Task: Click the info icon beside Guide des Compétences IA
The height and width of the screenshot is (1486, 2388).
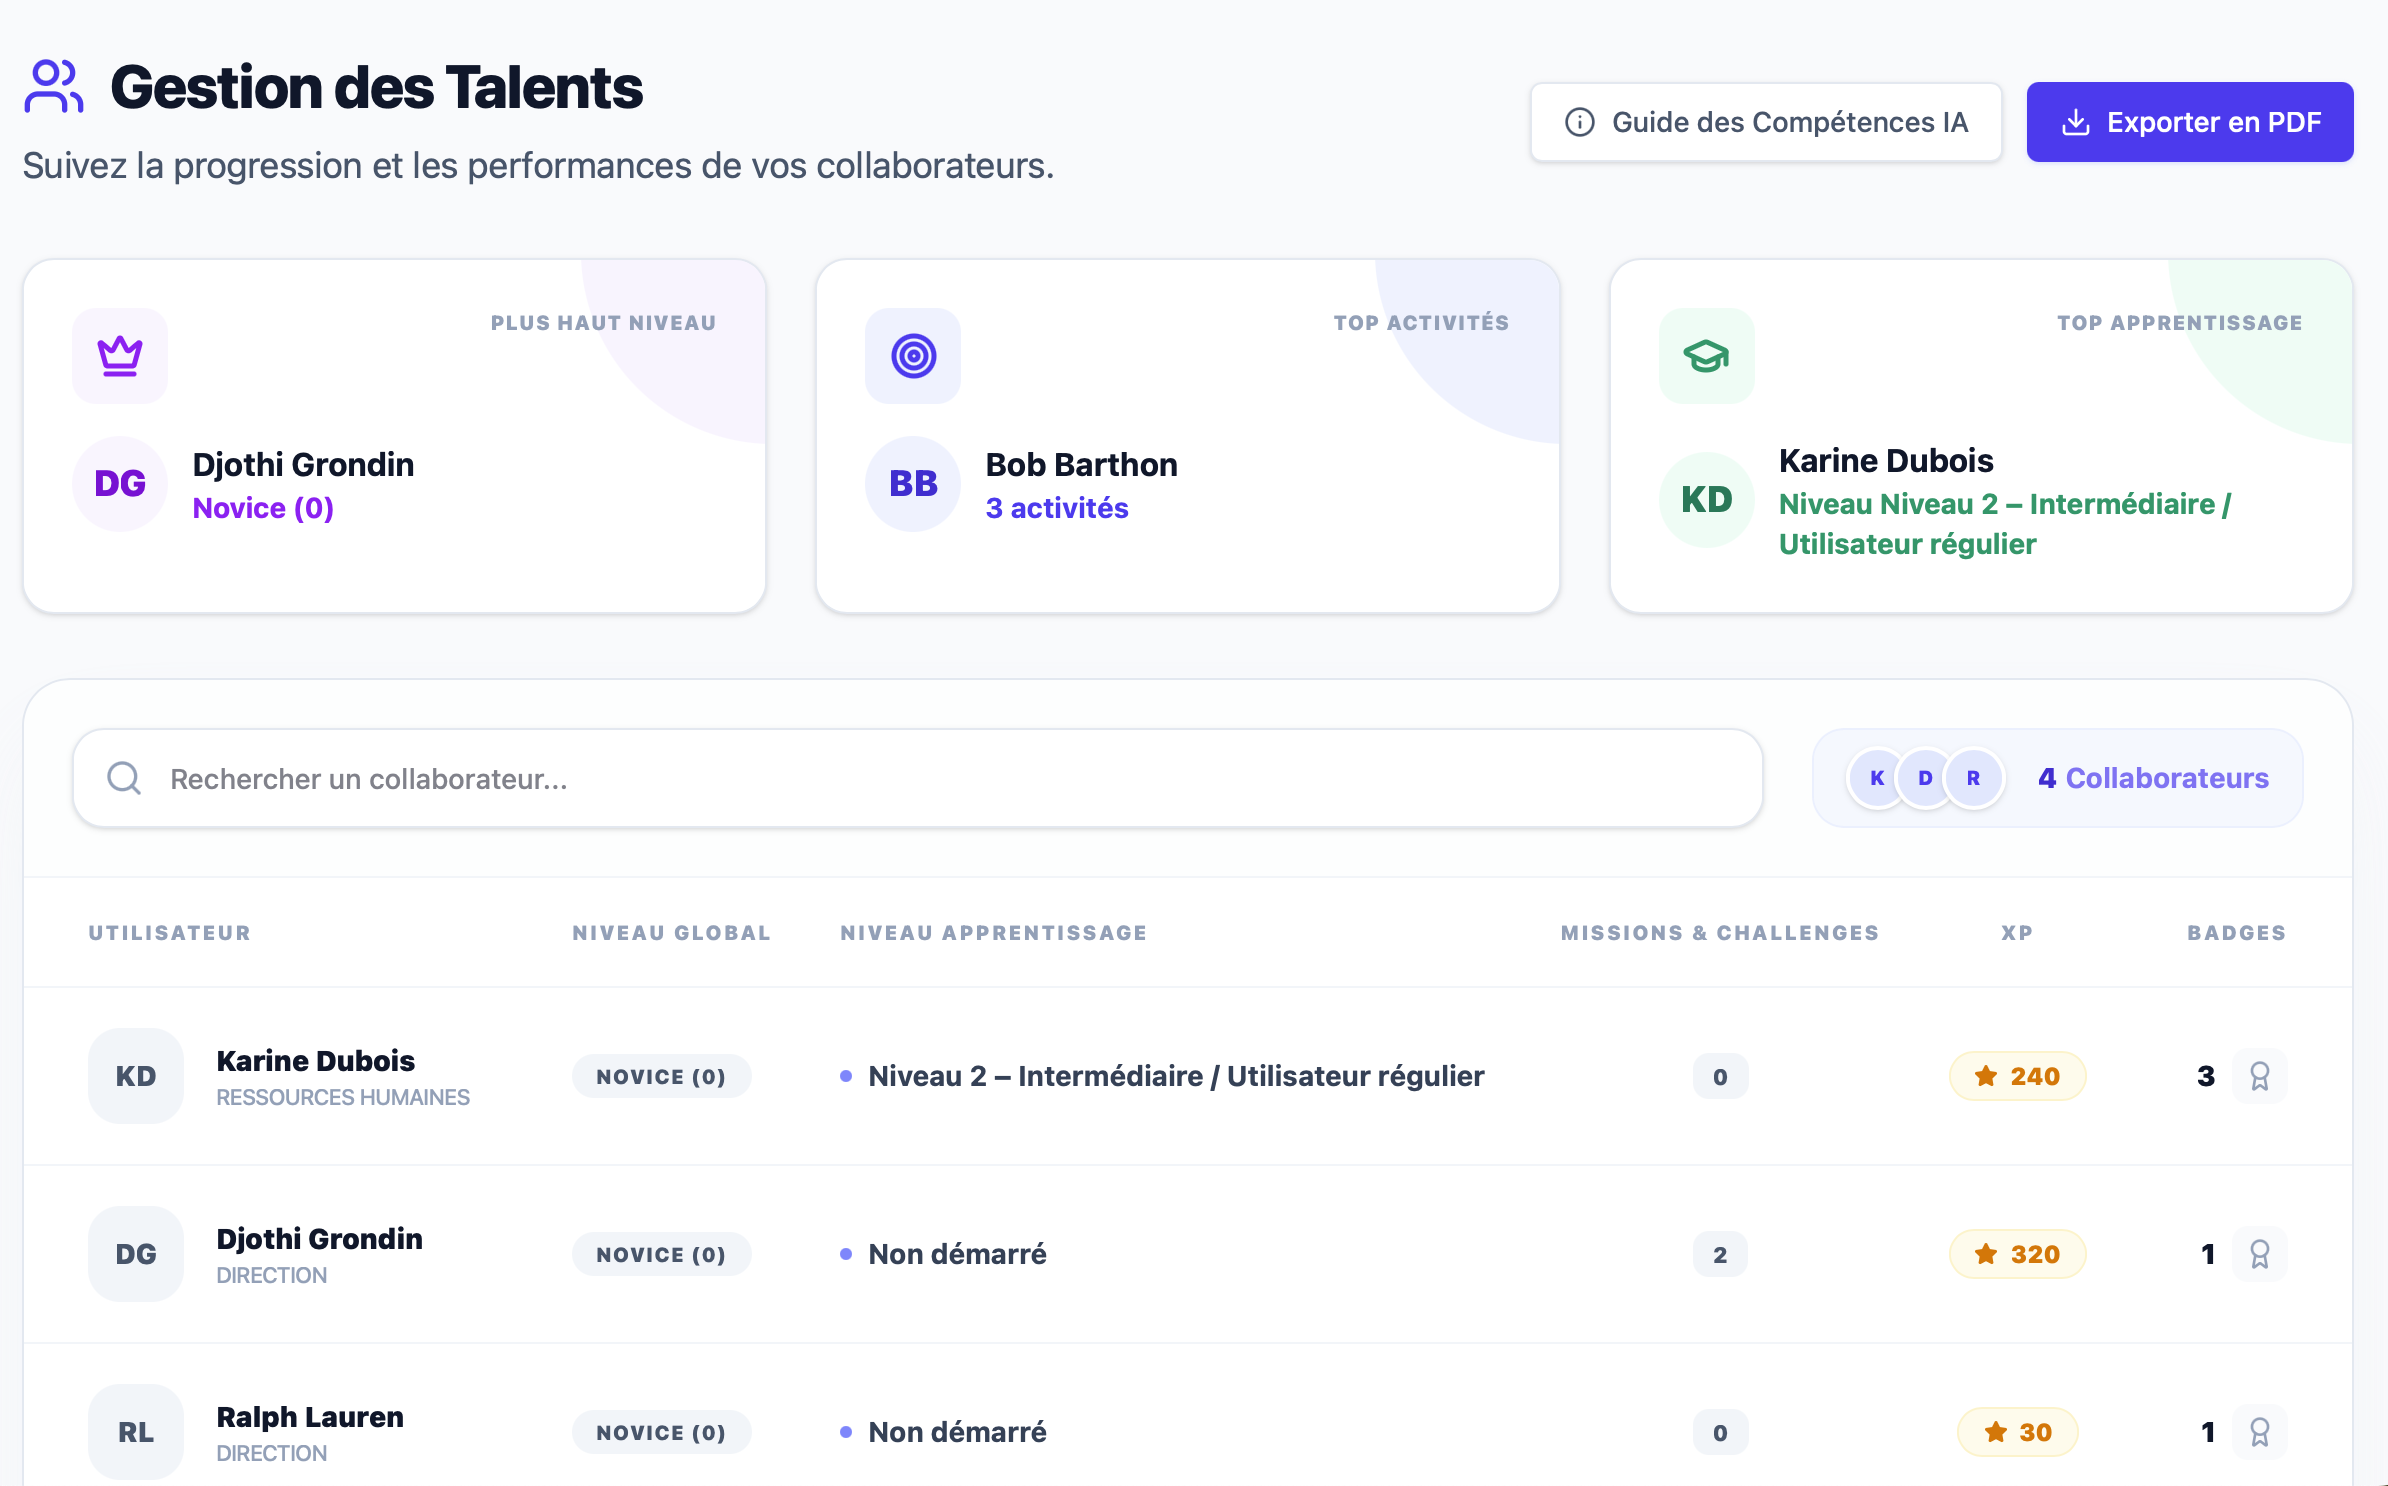Action: 1580,121
